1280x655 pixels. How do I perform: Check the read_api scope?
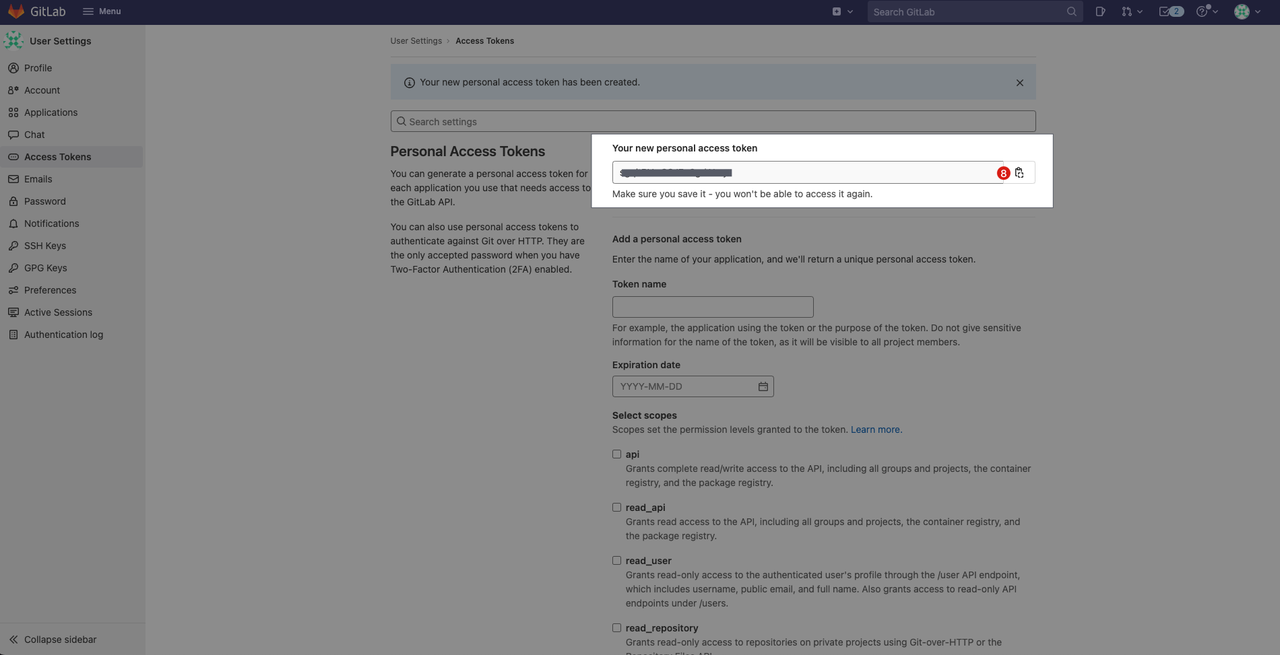pyautogui.click(x=617, y=507)
